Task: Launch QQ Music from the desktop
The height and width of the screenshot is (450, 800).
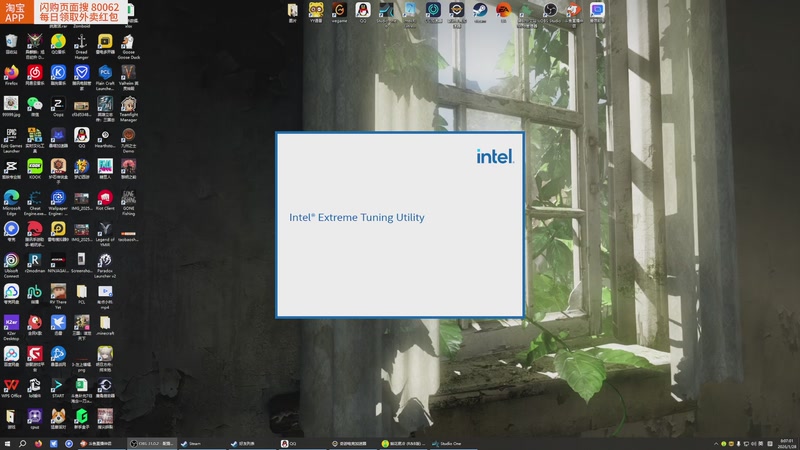Action: point(58,43)
